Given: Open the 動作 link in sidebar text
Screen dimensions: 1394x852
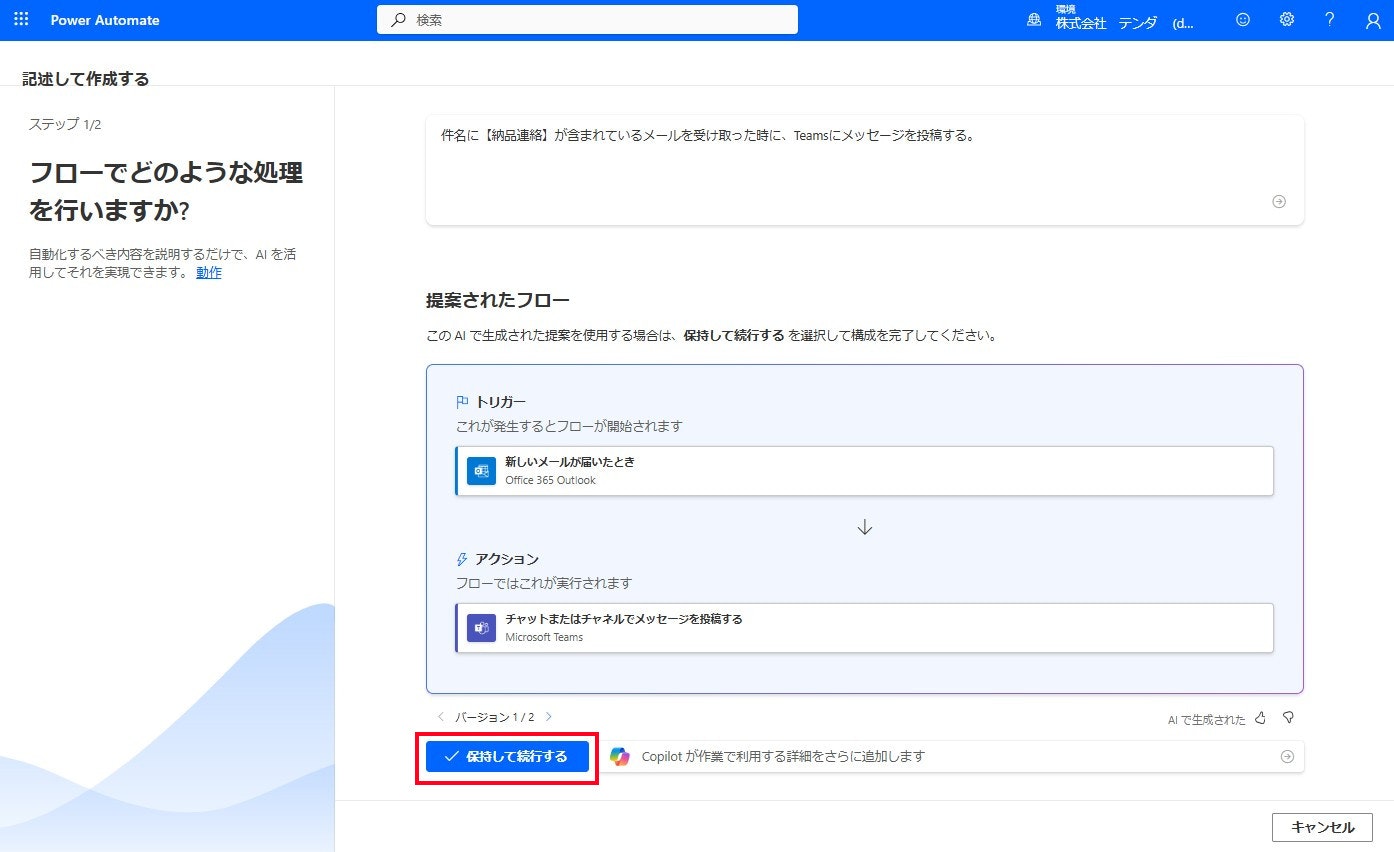Looking at the screenshot, I should [208, 272].
